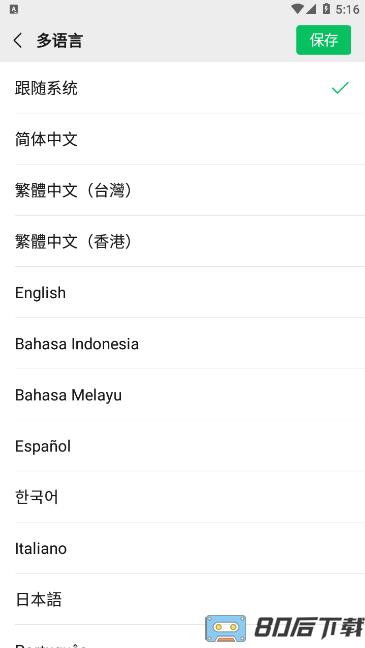Tap the Wi-Fi status icon
365x648 pixels.
click(296, 9)
